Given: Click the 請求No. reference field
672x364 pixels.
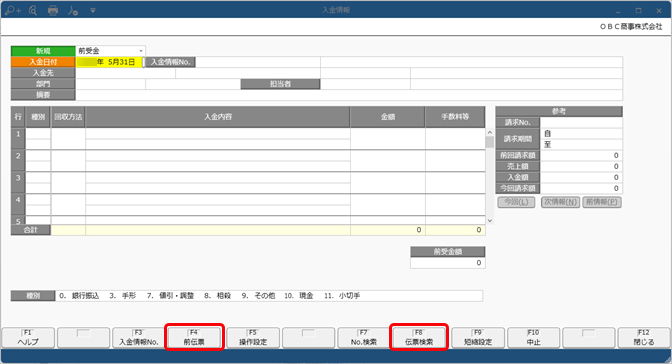Looking at the screenshot, I should (581, 123).
